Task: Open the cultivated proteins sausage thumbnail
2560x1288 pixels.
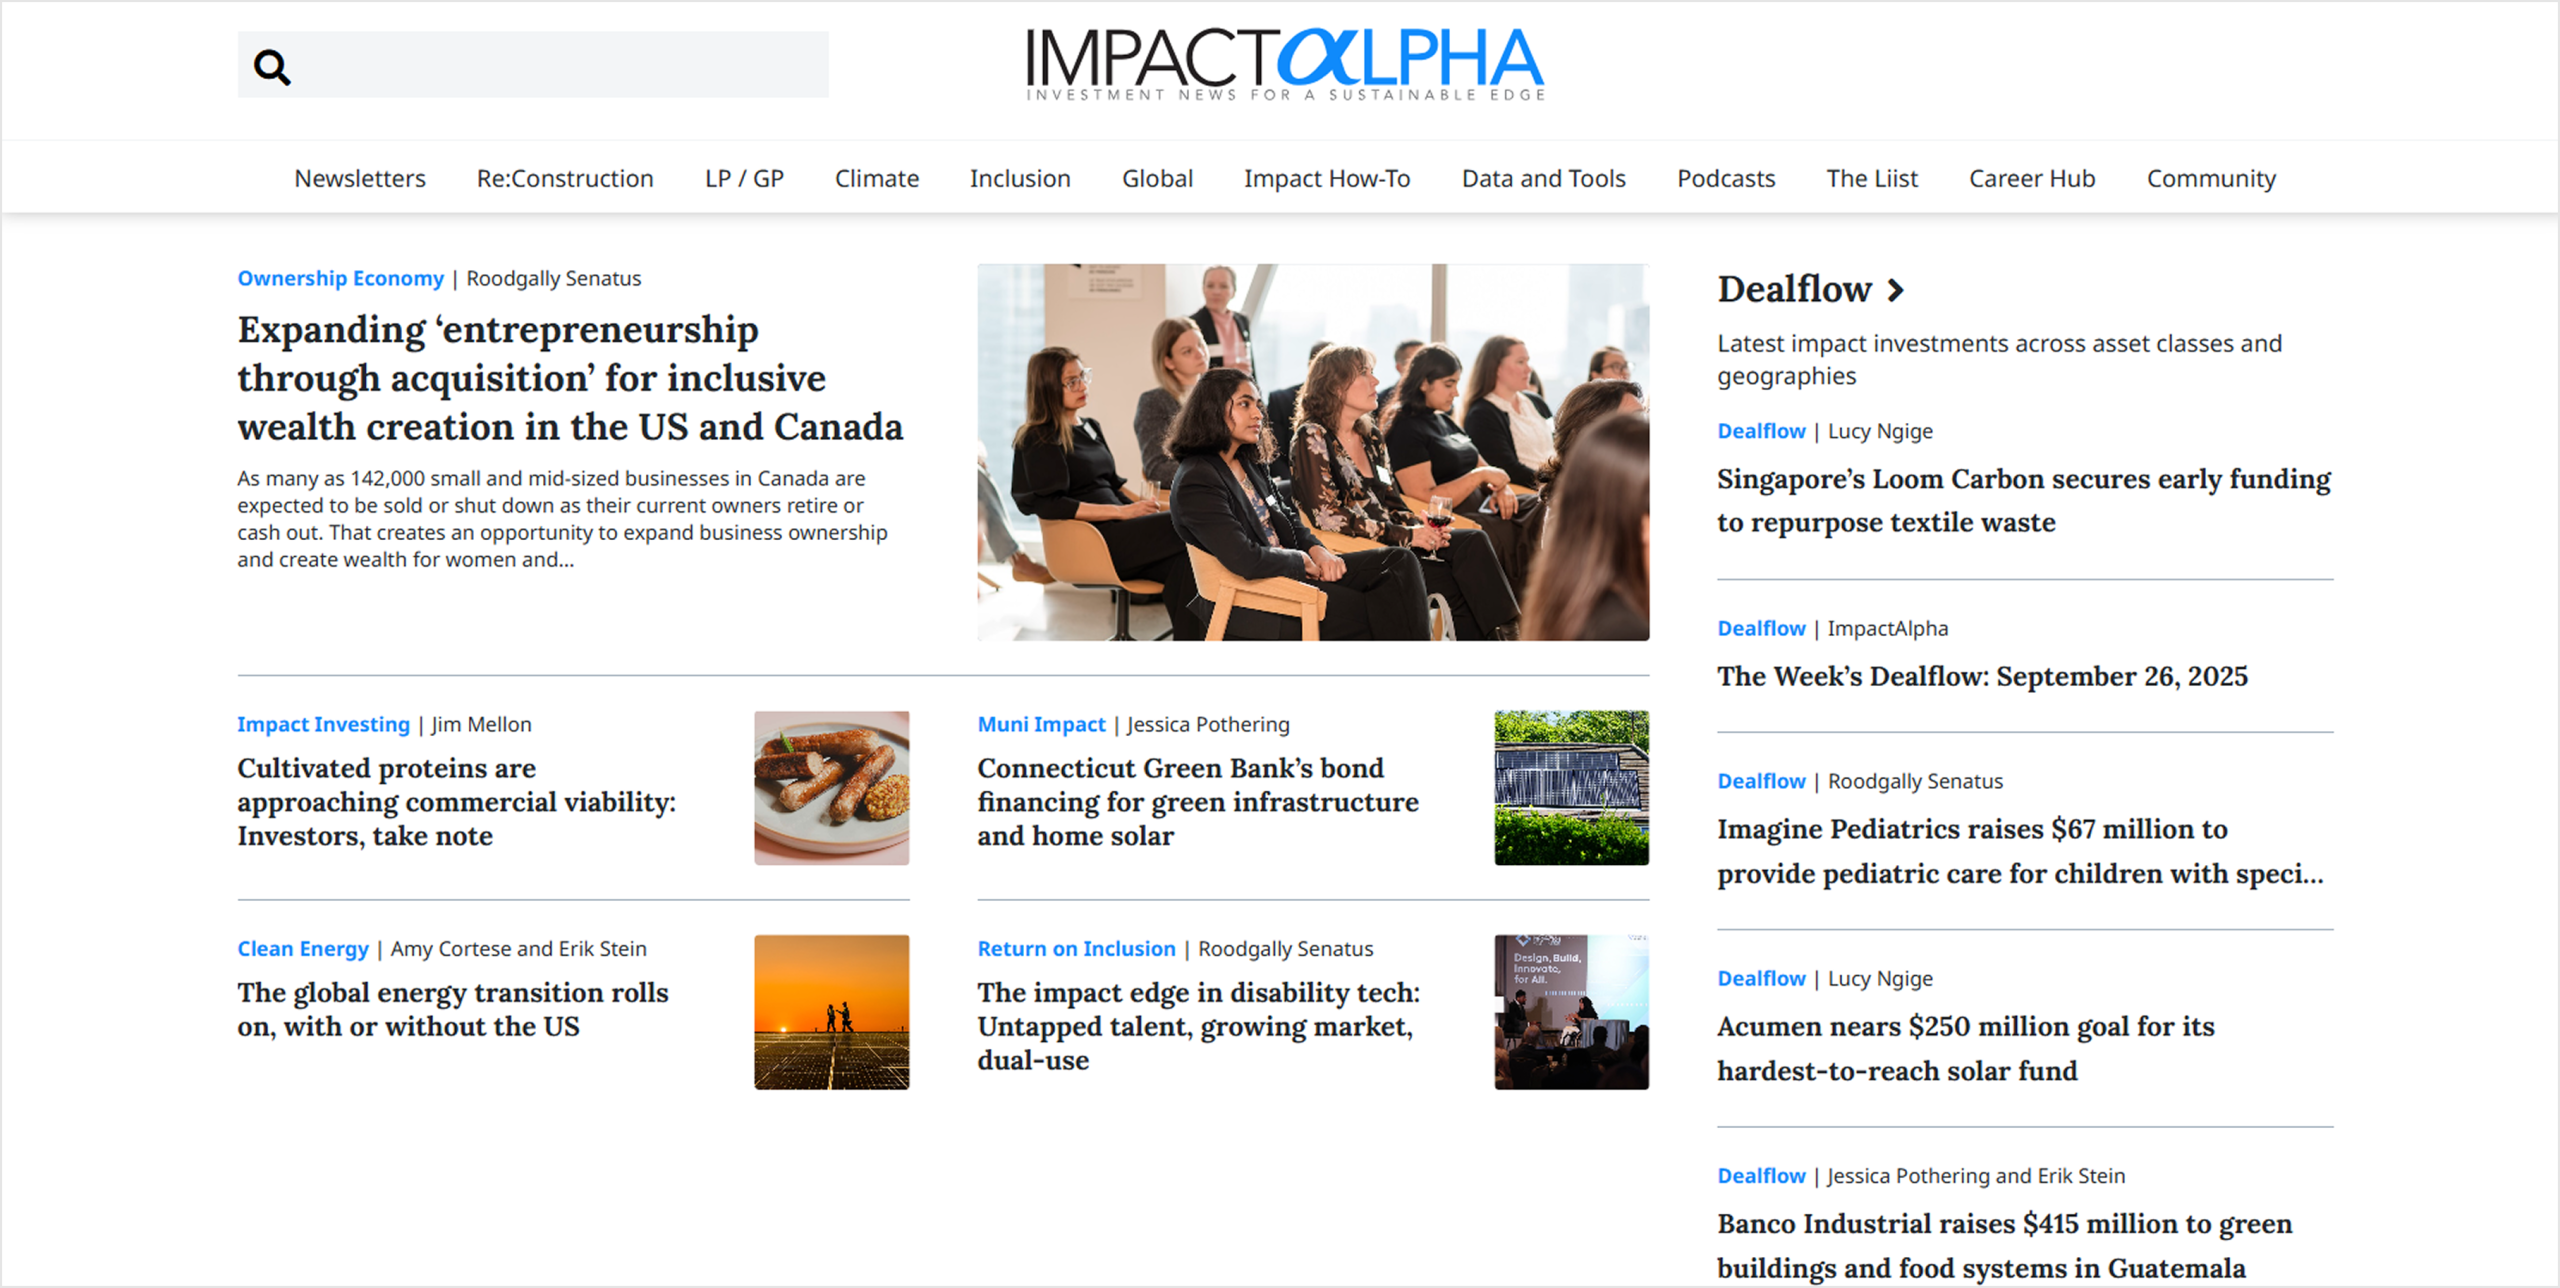Action: 832,788
